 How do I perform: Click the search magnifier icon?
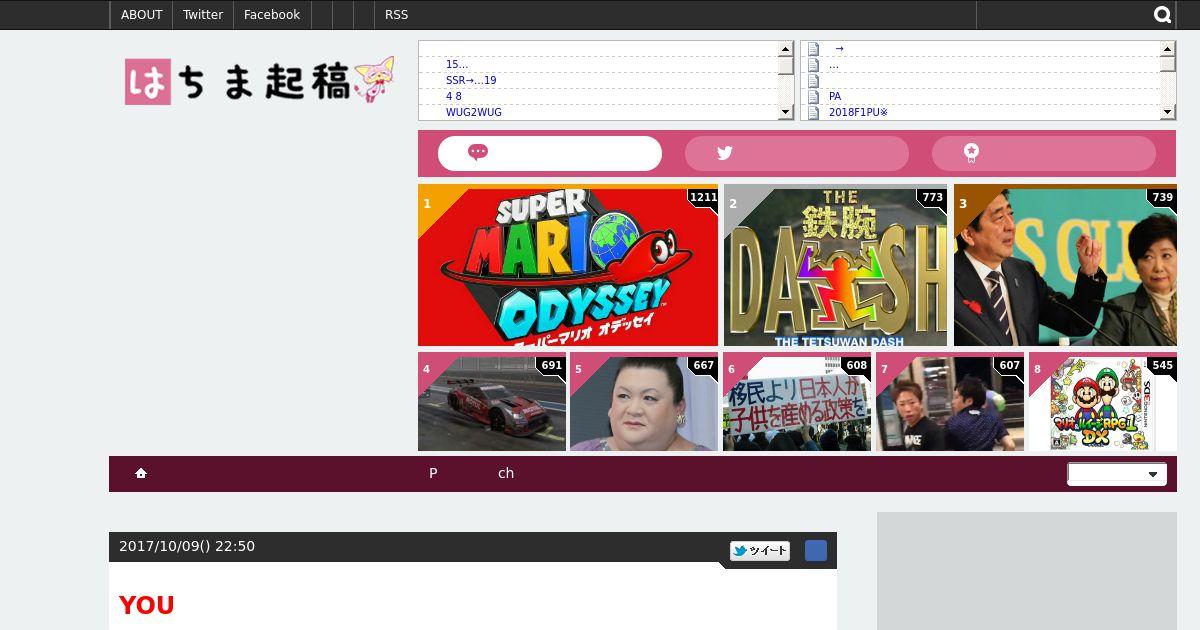coord(1162,15)
